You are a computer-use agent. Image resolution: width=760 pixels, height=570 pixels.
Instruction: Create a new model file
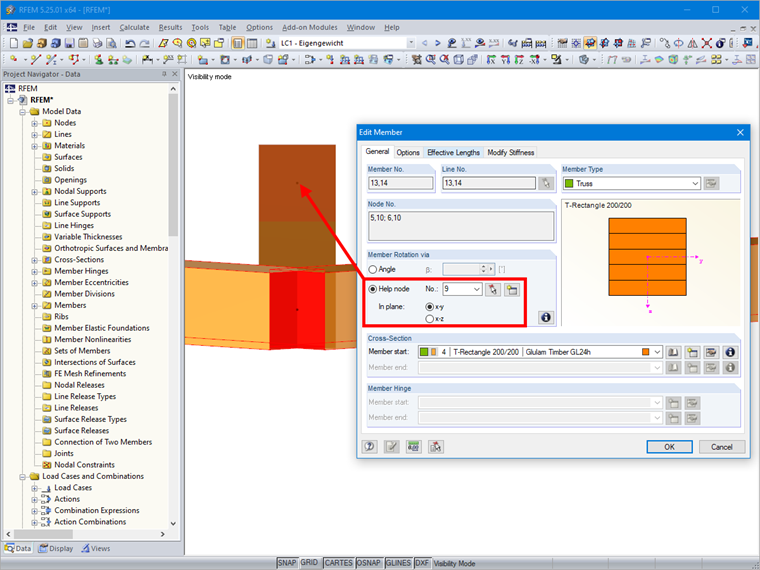14,44
